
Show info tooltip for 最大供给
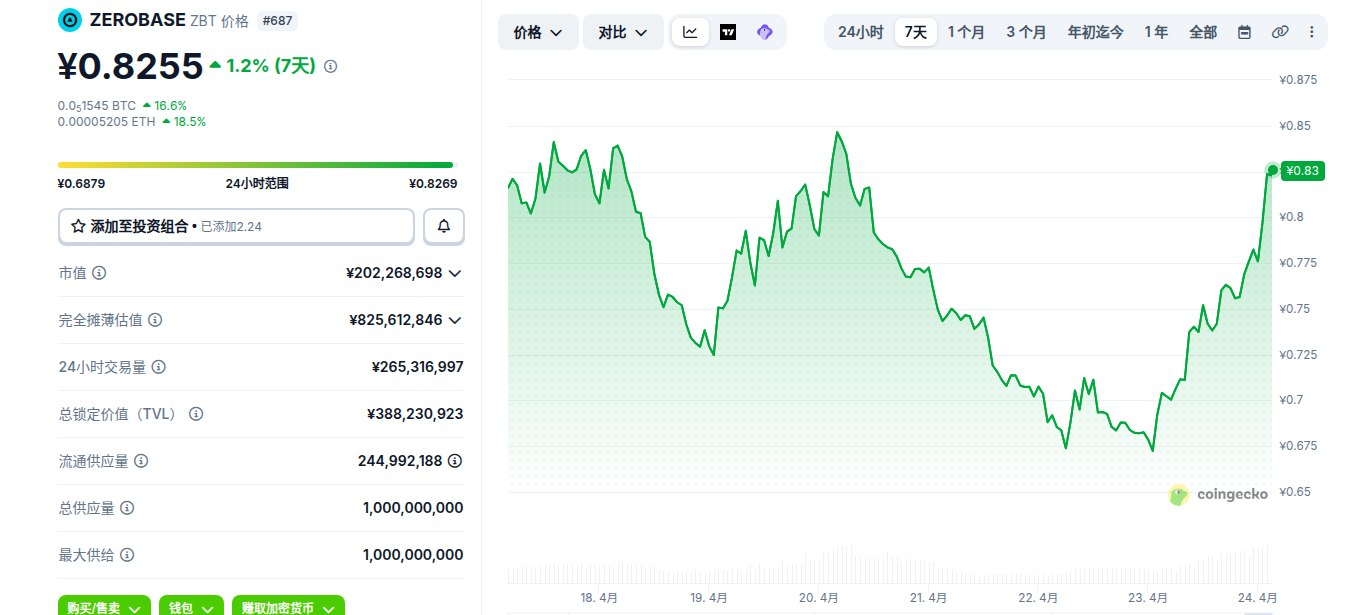coord(127,555)
